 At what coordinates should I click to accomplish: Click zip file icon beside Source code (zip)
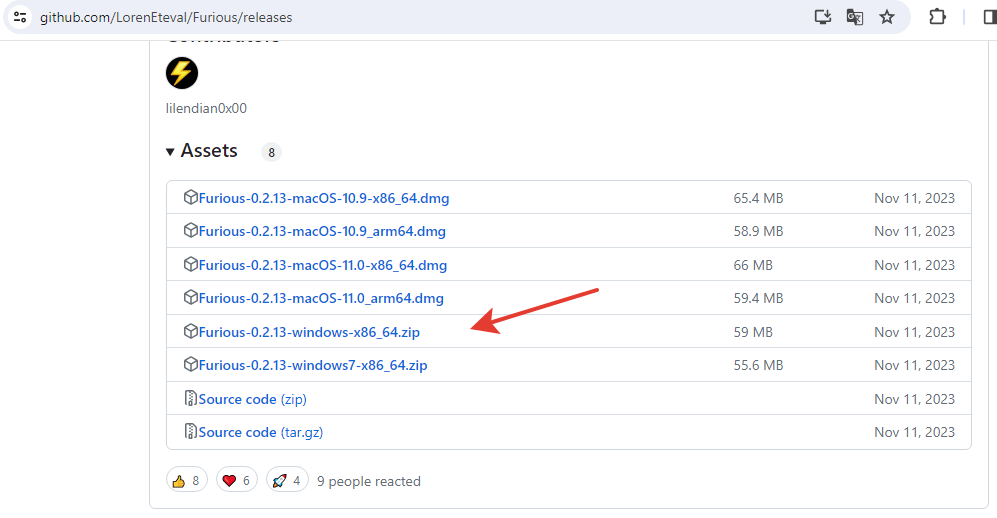(190, 398)
